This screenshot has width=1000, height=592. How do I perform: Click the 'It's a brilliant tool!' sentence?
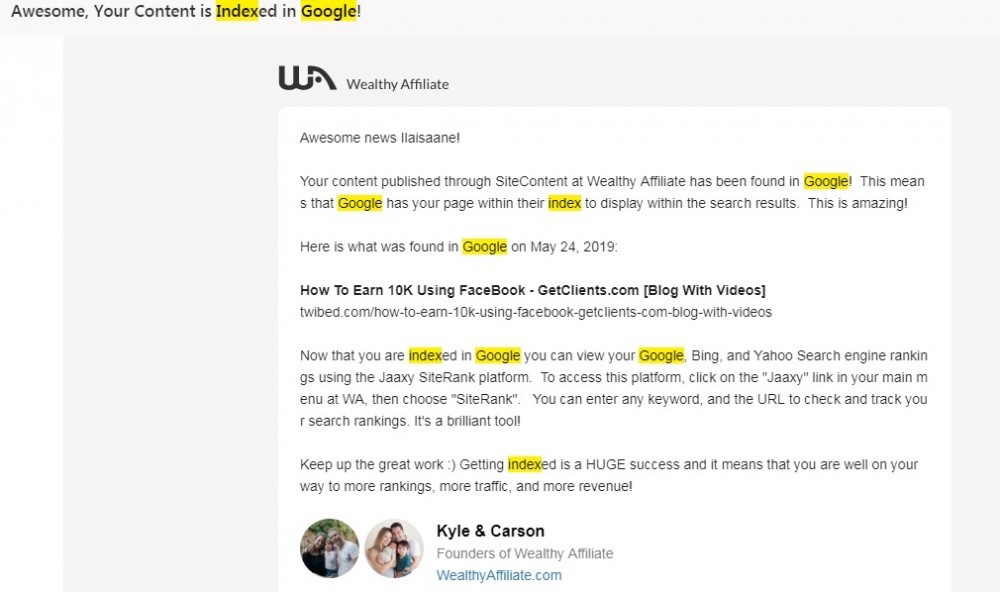467,421
